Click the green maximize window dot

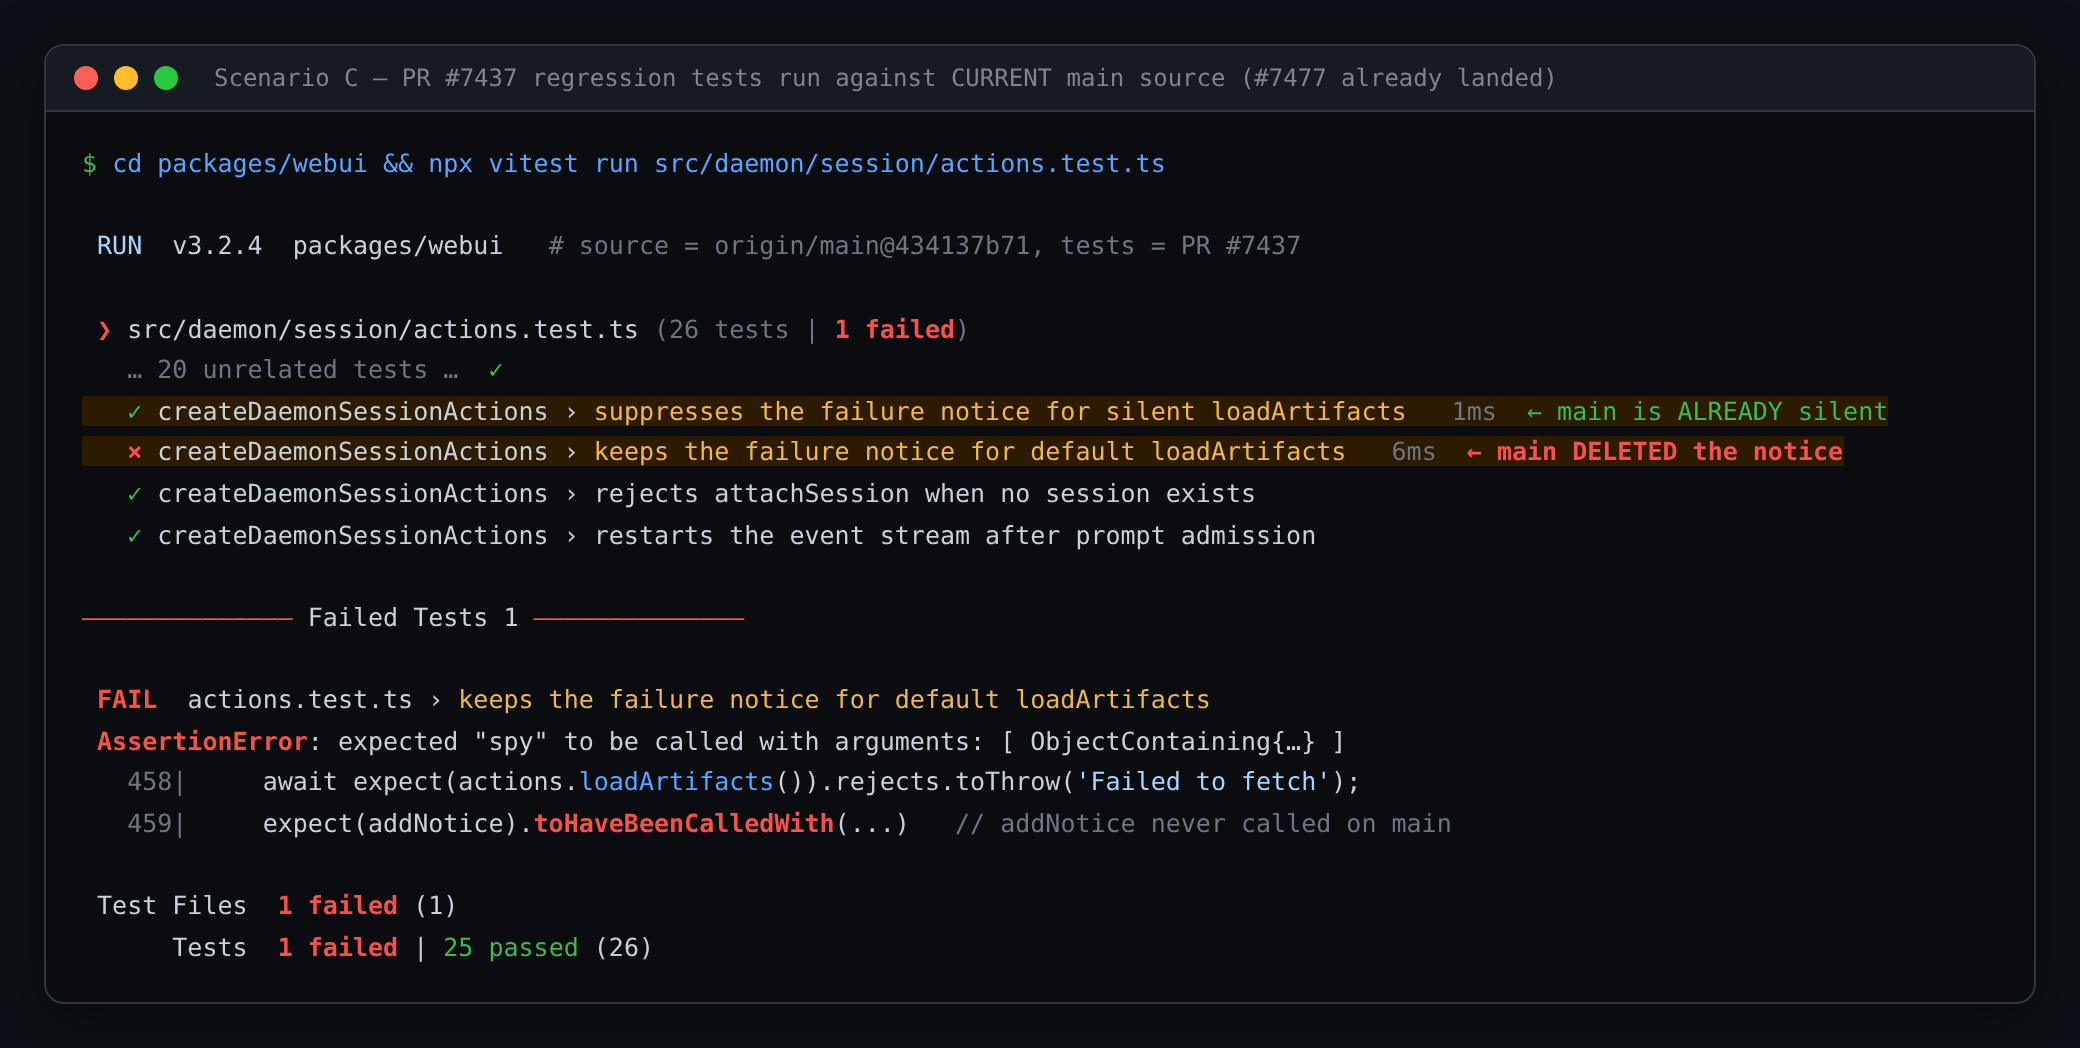[166, 78]
